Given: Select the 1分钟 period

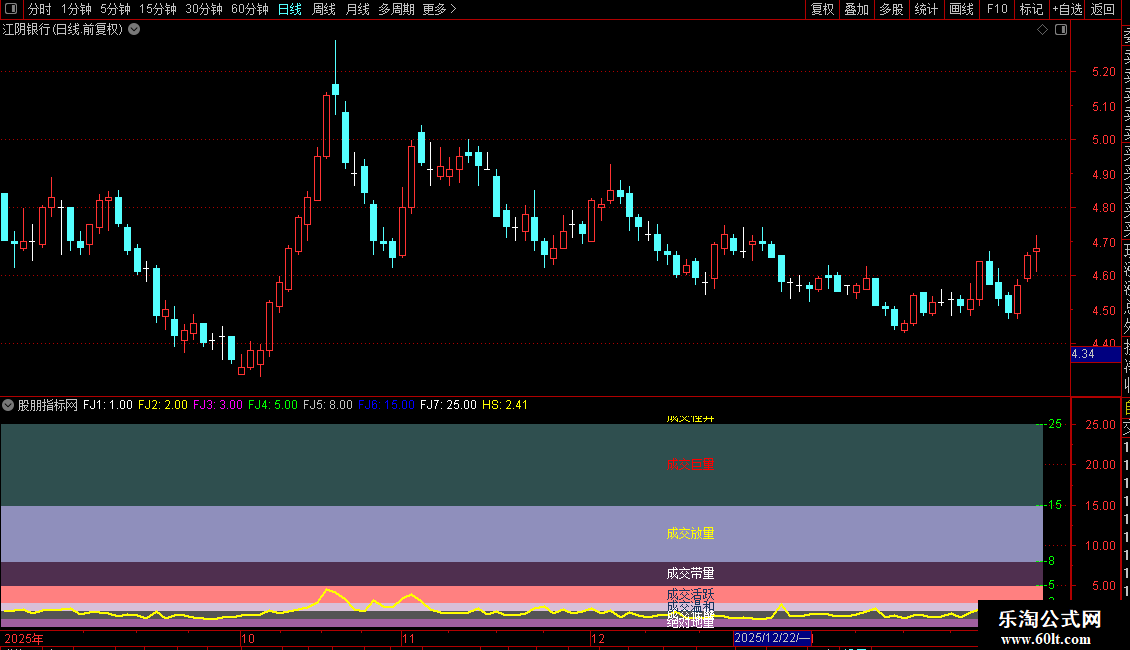Looking at the screenshot, I should click(x=76, y=9).
